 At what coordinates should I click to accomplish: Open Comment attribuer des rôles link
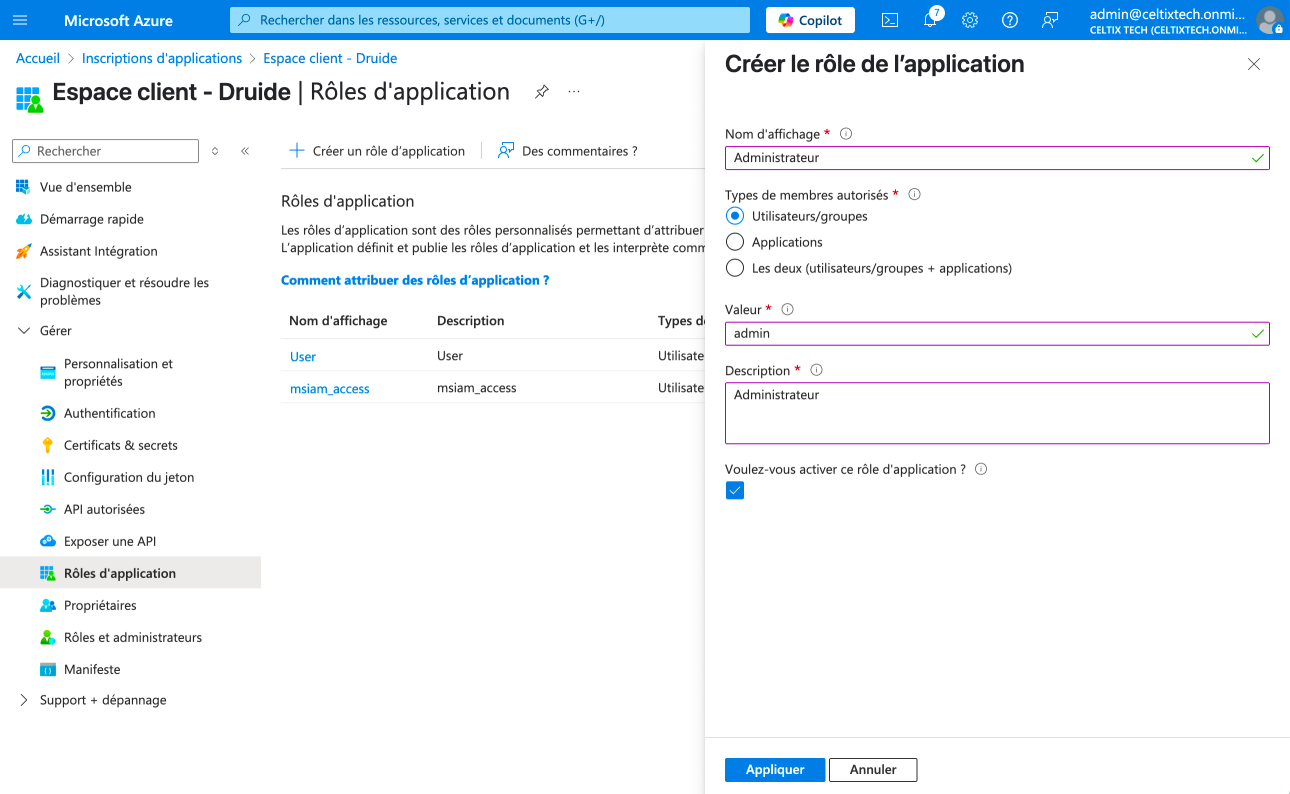(415, 280)
